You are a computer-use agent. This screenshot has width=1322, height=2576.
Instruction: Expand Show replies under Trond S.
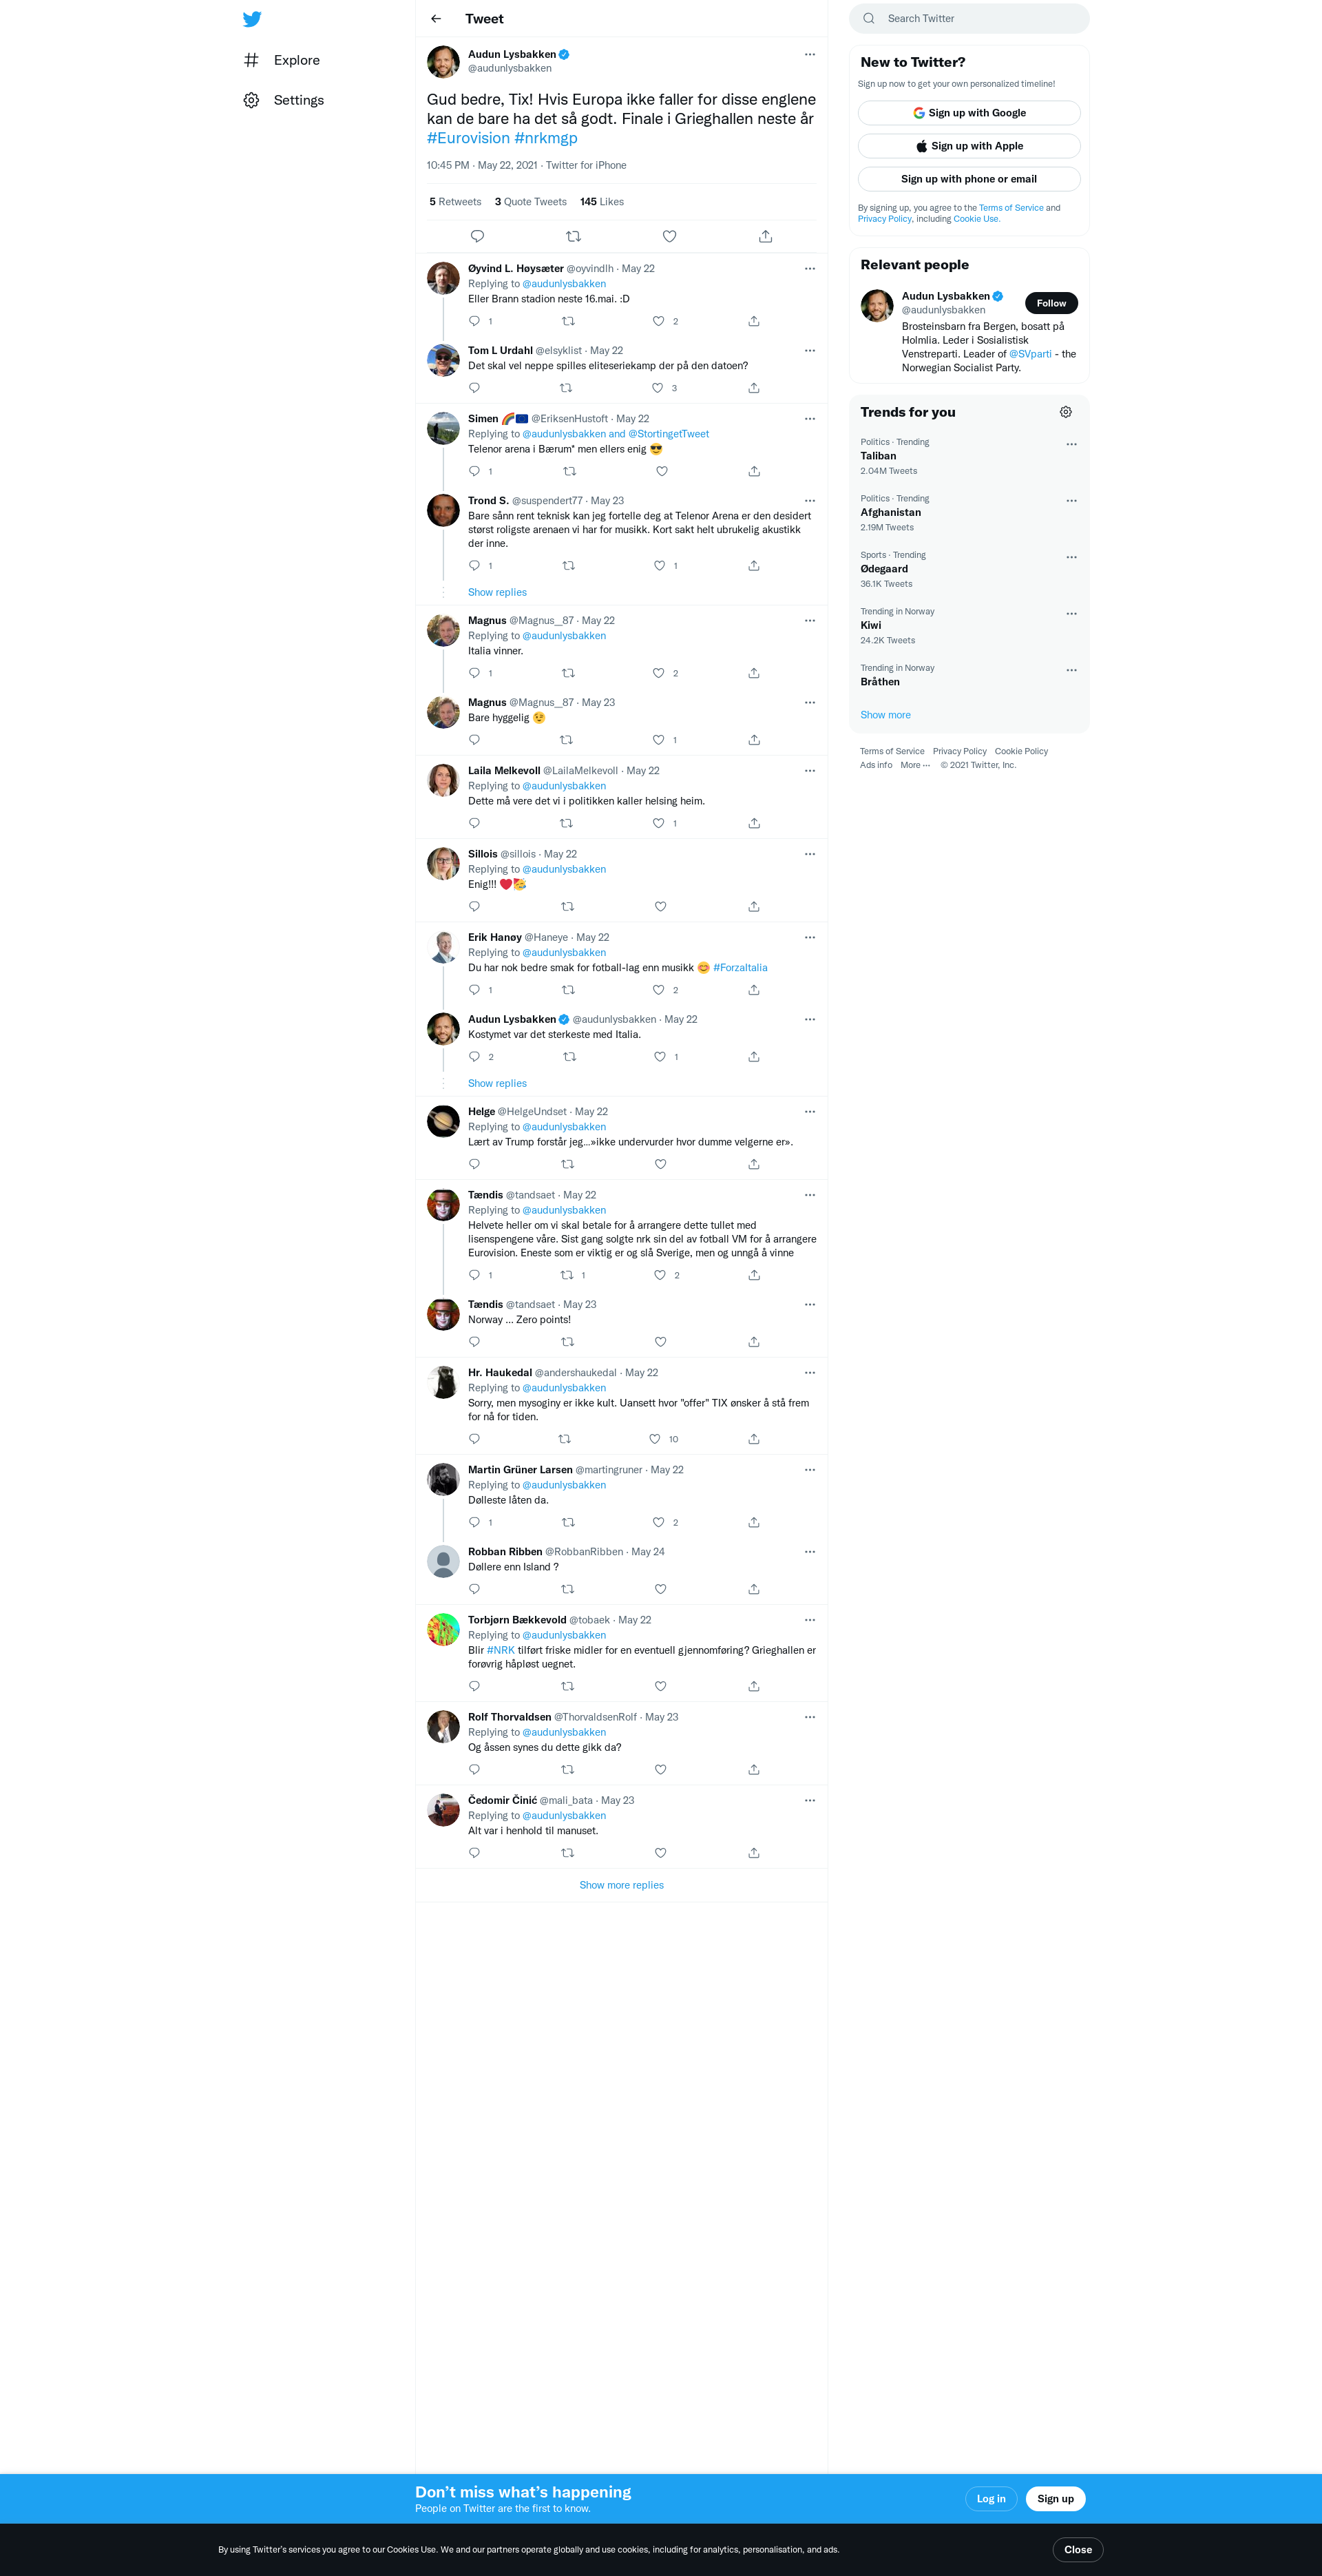[x=497, y=592]
